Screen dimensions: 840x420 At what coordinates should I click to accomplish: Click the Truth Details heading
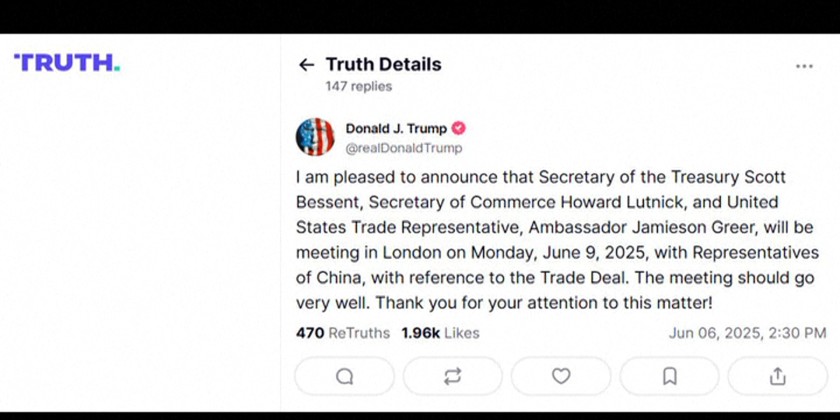383,65
